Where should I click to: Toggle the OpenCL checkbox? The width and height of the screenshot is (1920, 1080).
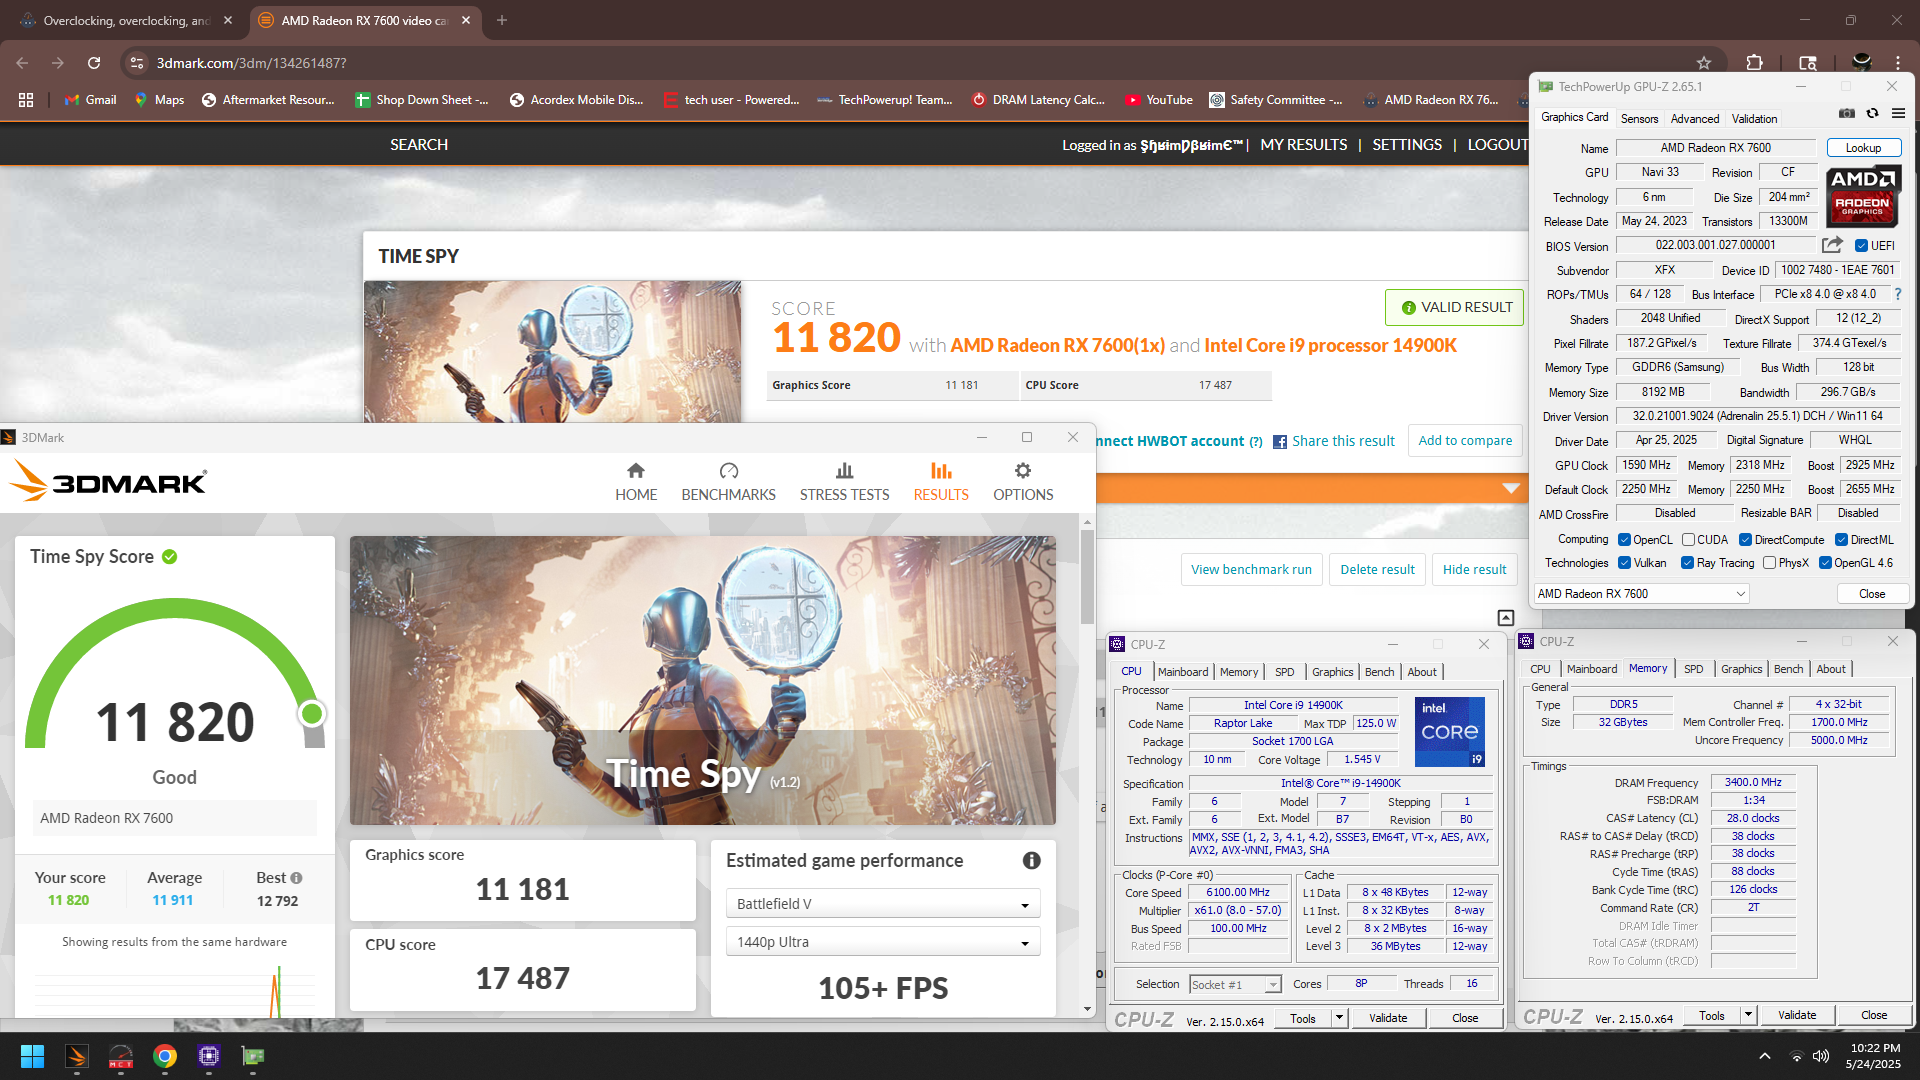1625,540
